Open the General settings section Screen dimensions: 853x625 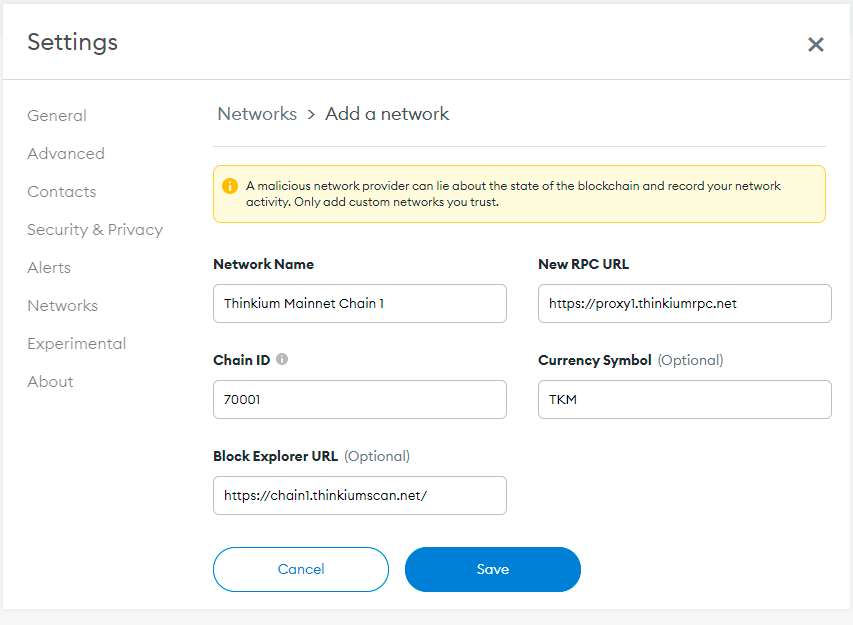pyautogui.click(x=57, y=116)
